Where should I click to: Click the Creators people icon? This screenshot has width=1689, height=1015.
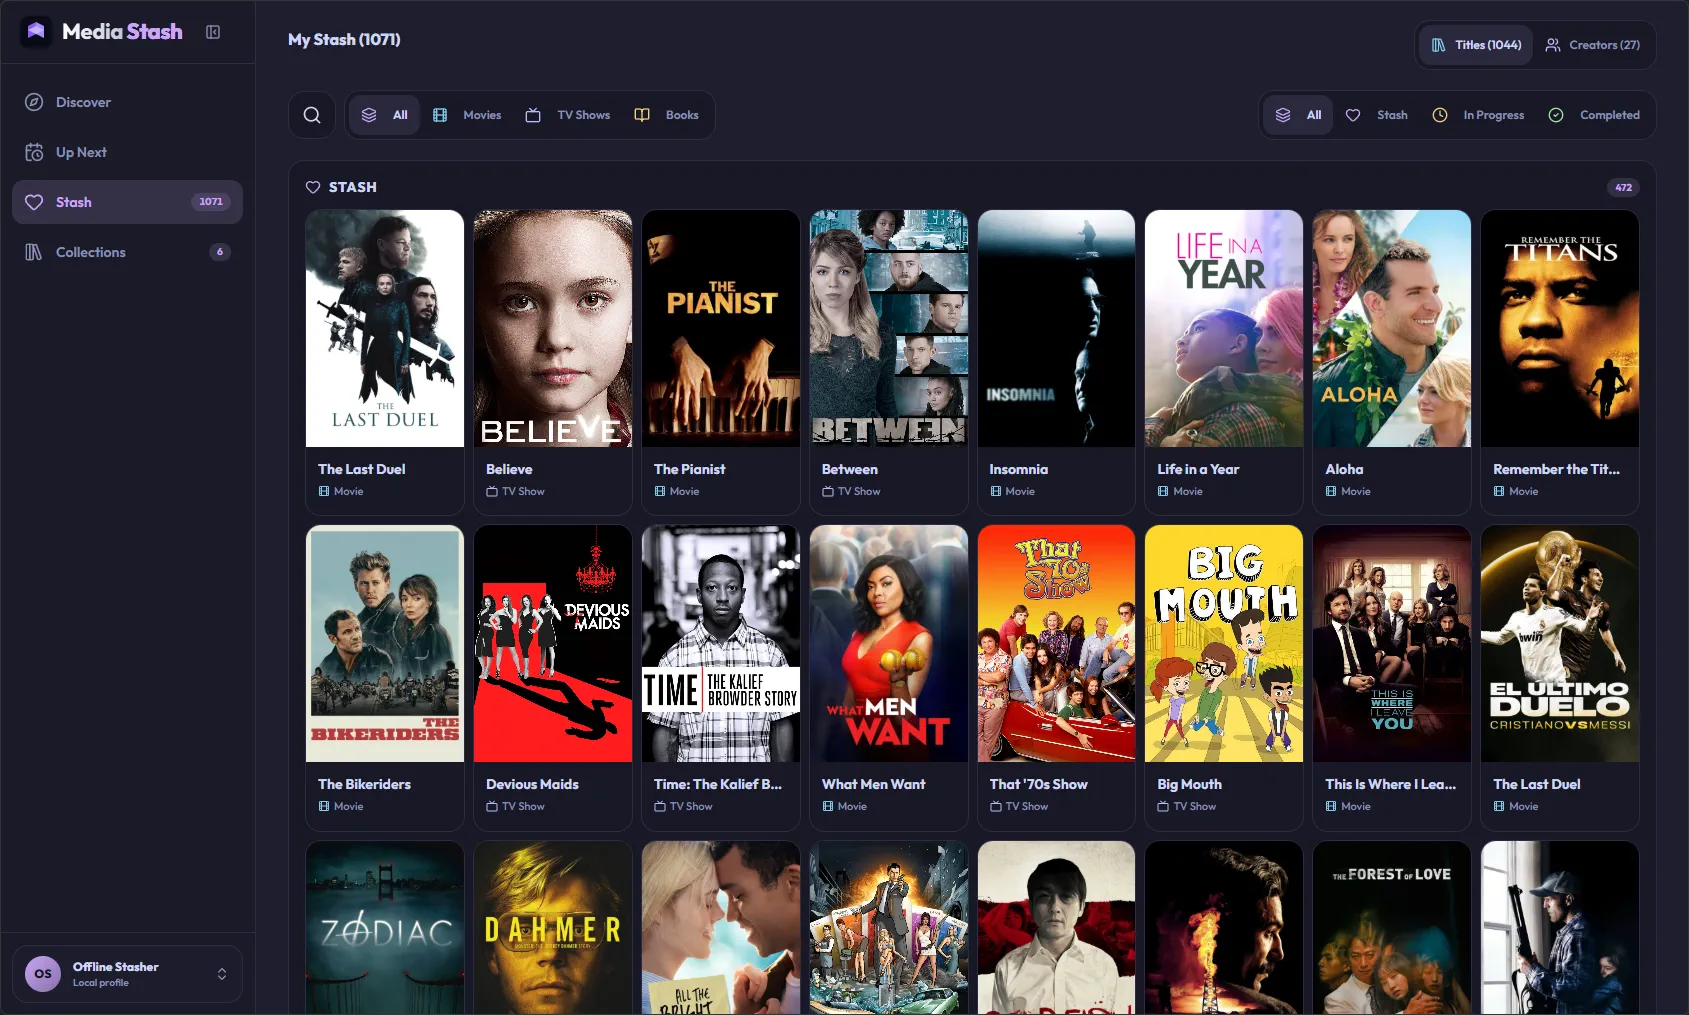click(1553, 45)
